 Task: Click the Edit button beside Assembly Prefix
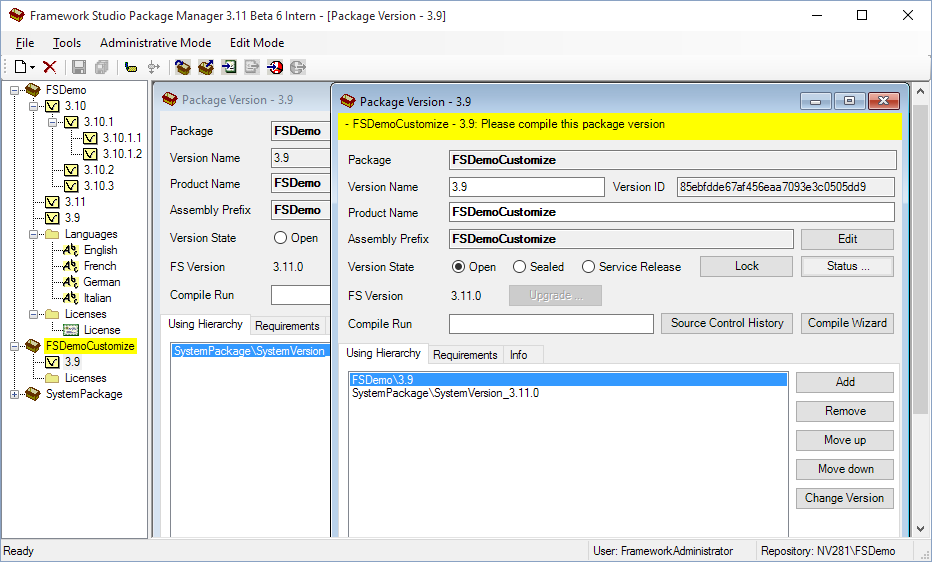pos(847,239)
